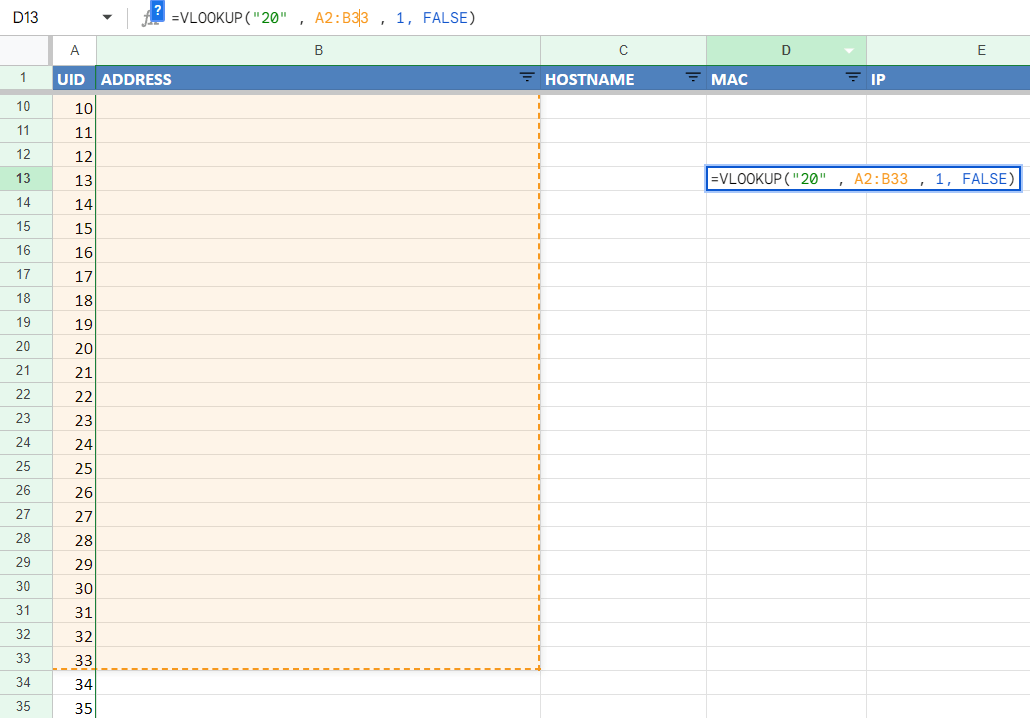Screen dimensions: 1030x718
Task: Click UID cell containing 28
Action: pos(74,539)
